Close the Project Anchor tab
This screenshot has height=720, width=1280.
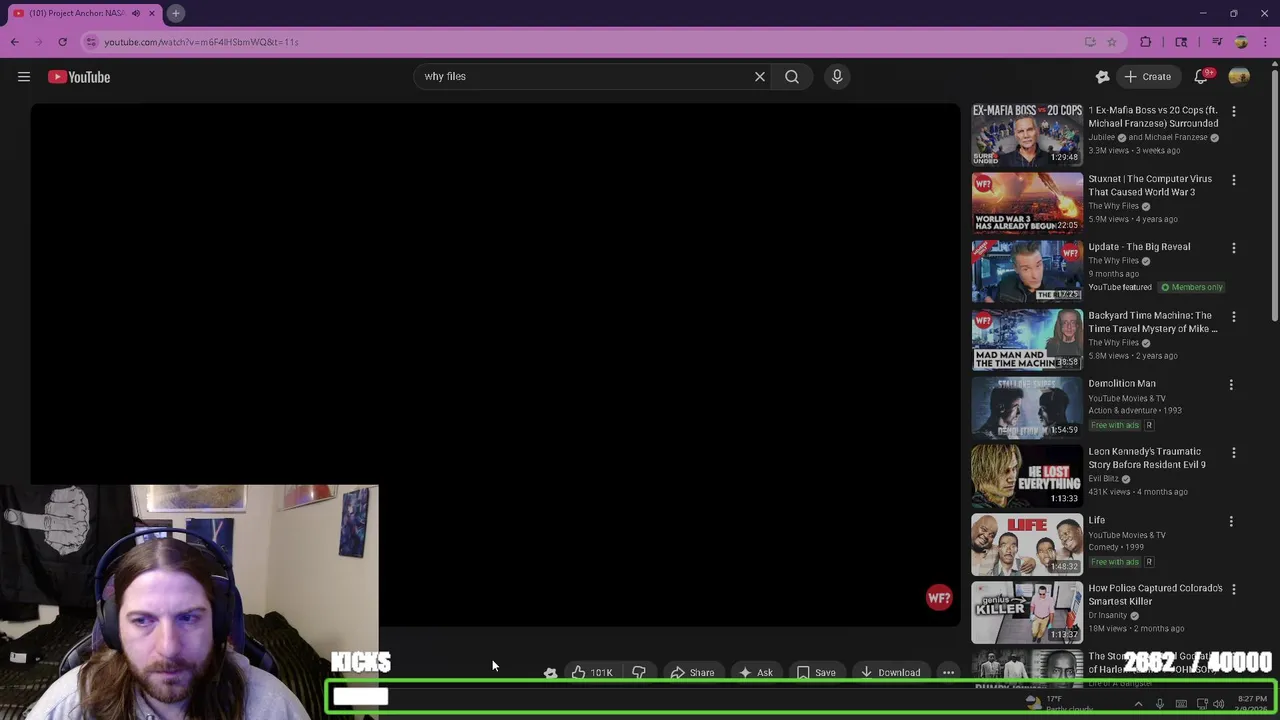coord(152,13)
